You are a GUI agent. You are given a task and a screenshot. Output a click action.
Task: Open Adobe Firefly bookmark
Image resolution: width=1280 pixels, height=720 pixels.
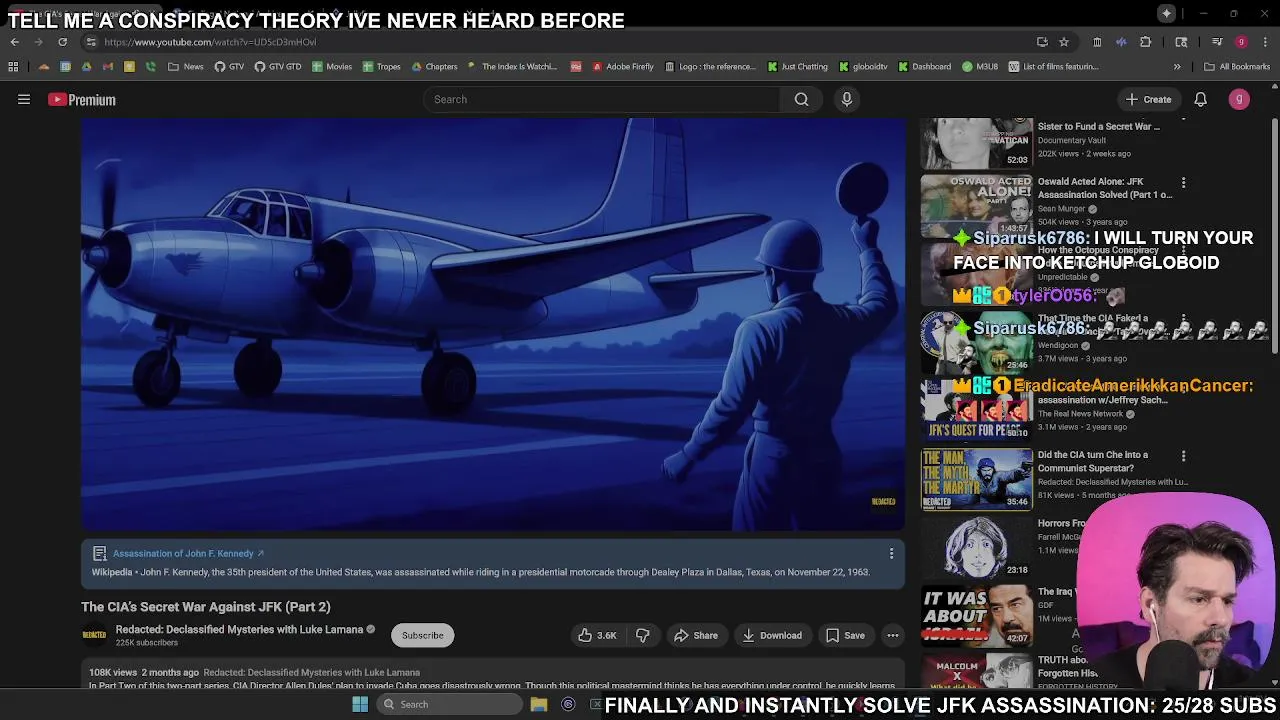click(x=623, y=66)
